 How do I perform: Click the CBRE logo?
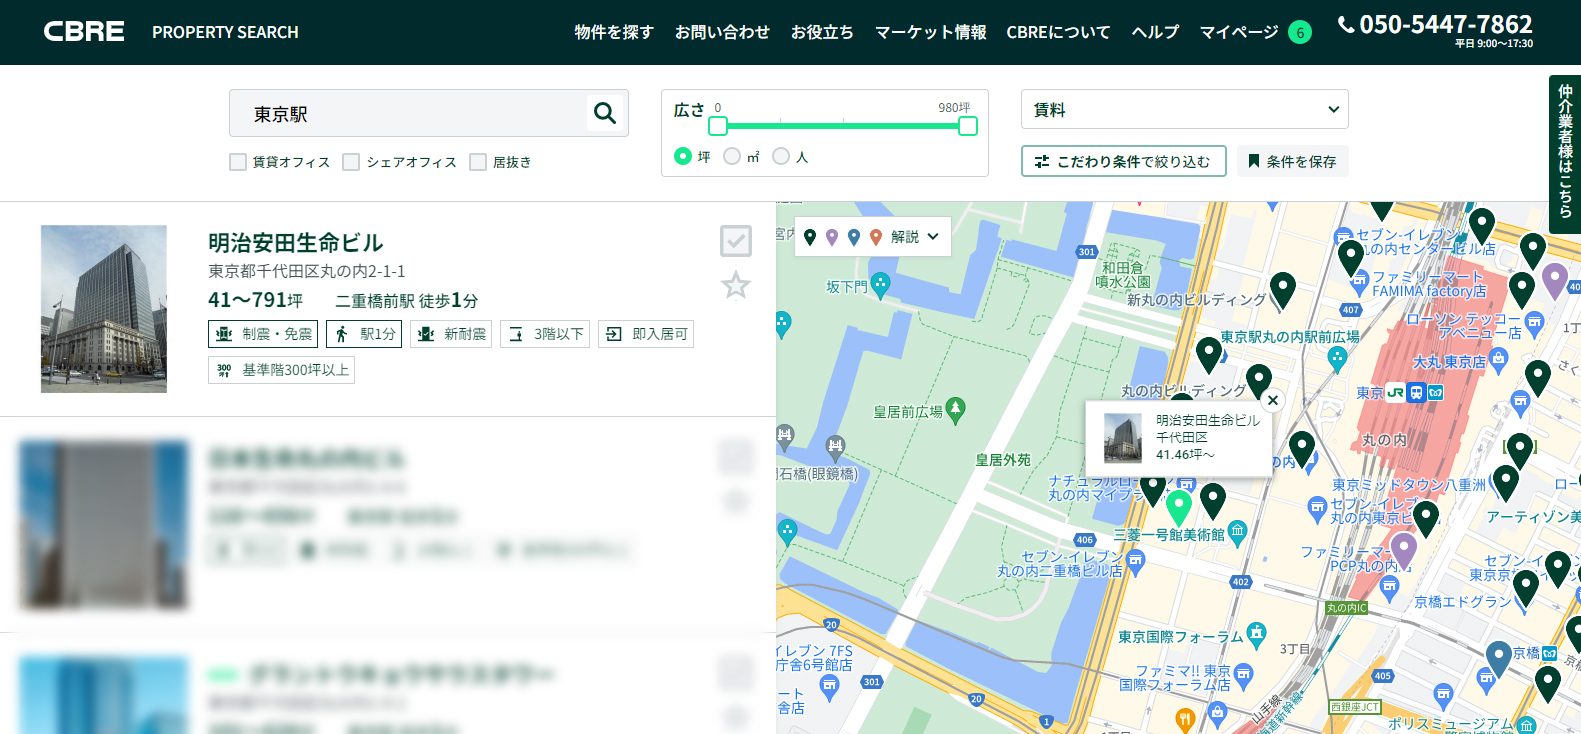pyautogui.click(x=84, y=31)
